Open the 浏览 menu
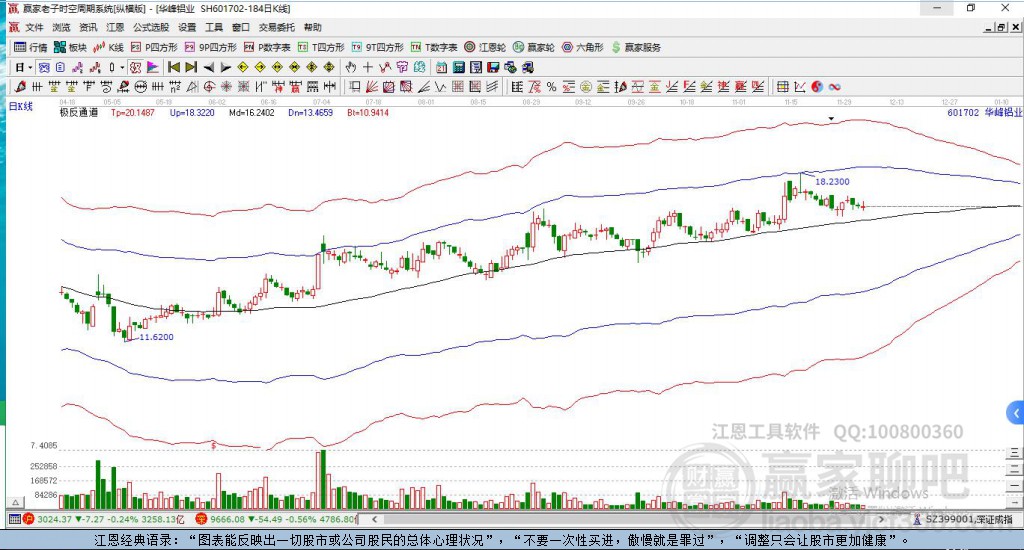 [x=61, y=27]
